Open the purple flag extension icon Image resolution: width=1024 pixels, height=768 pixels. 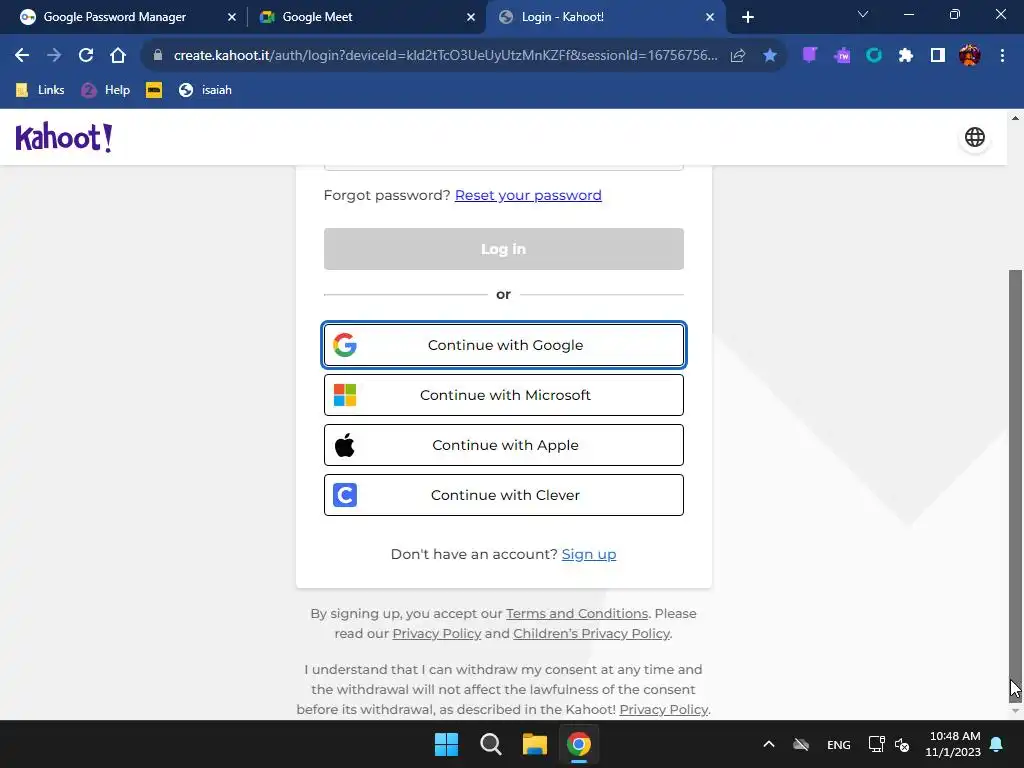810,56
